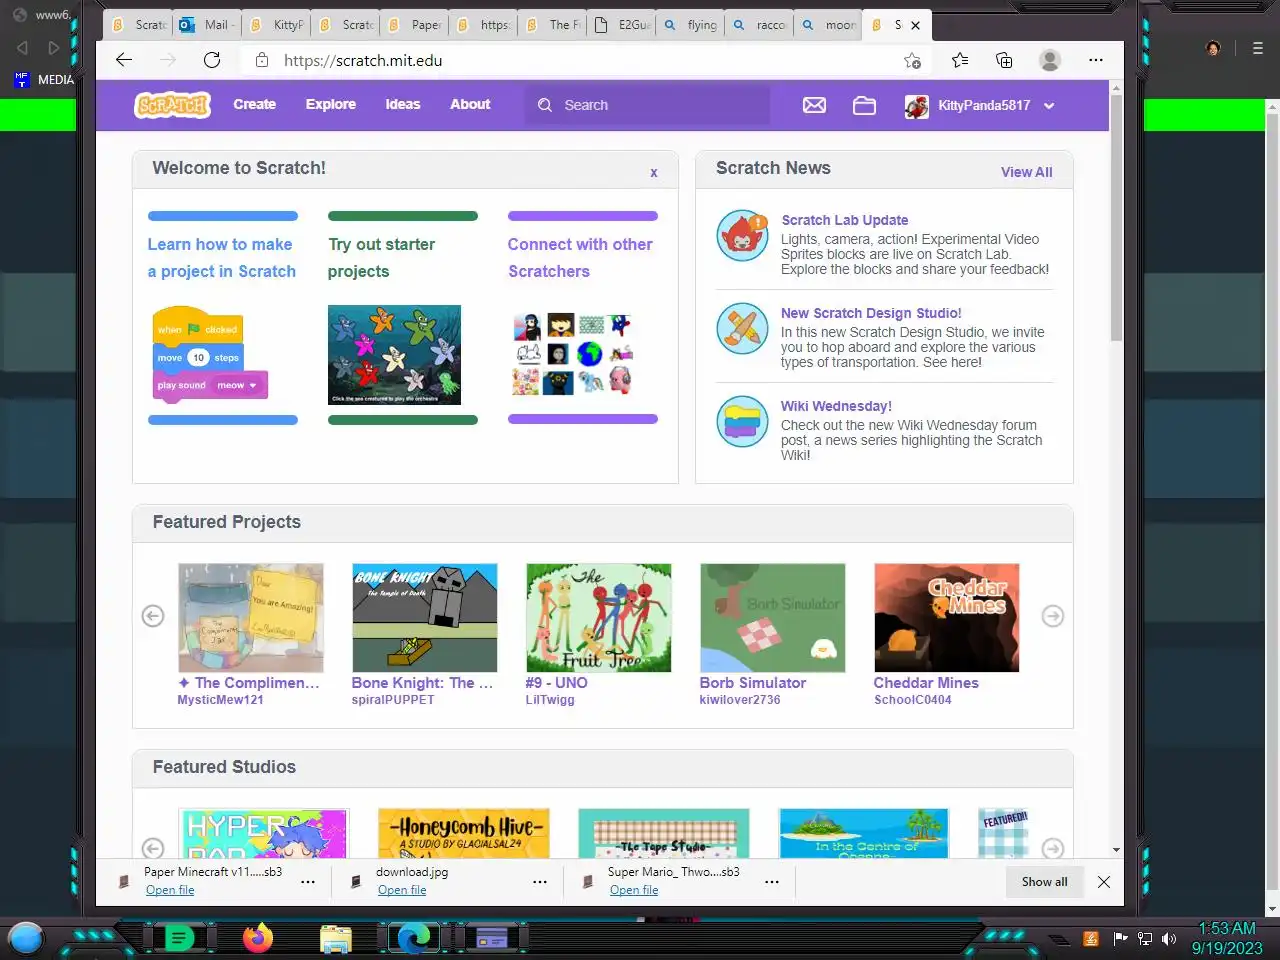Image resolution: width=1280 pixels, height=960 pixels.
Task: Open Bone Knight project thumbnail
Action: [425, 618]
